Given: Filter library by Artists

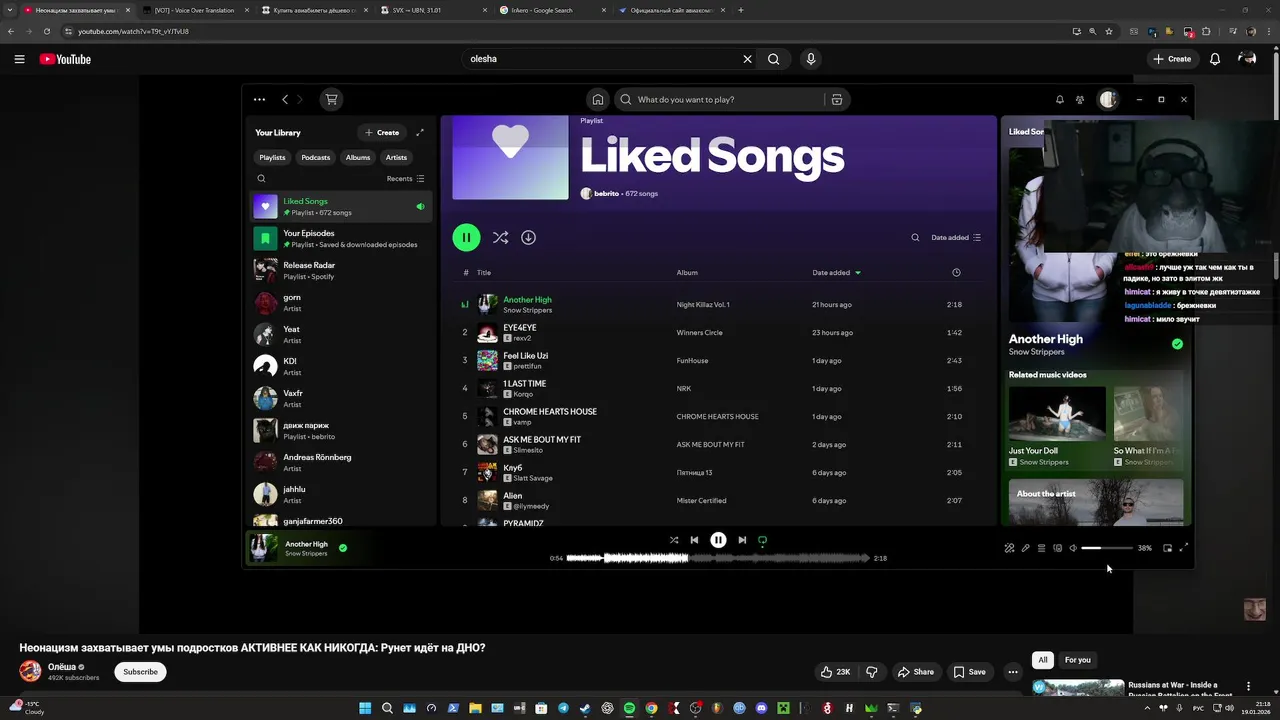Looking at the screenshot, I should coord(396,157).
